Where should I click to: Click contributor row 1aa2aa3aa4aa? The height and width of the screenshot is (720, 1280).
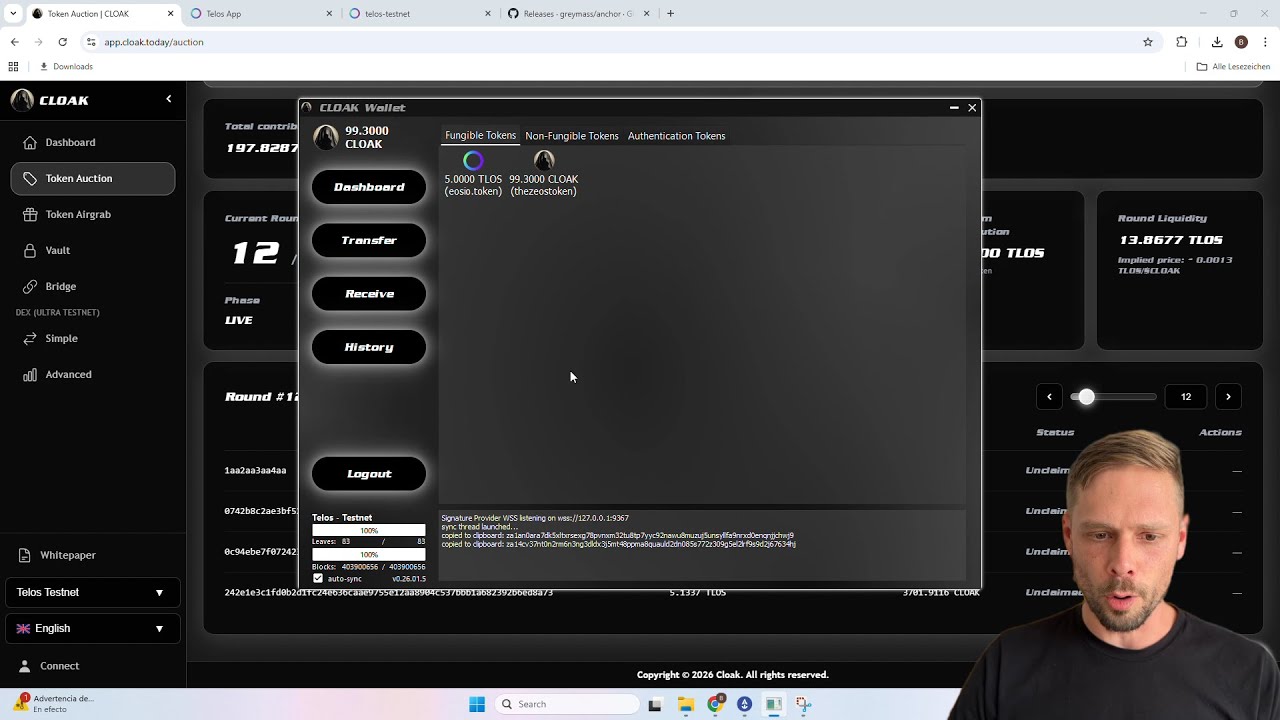tap(255, 470)
